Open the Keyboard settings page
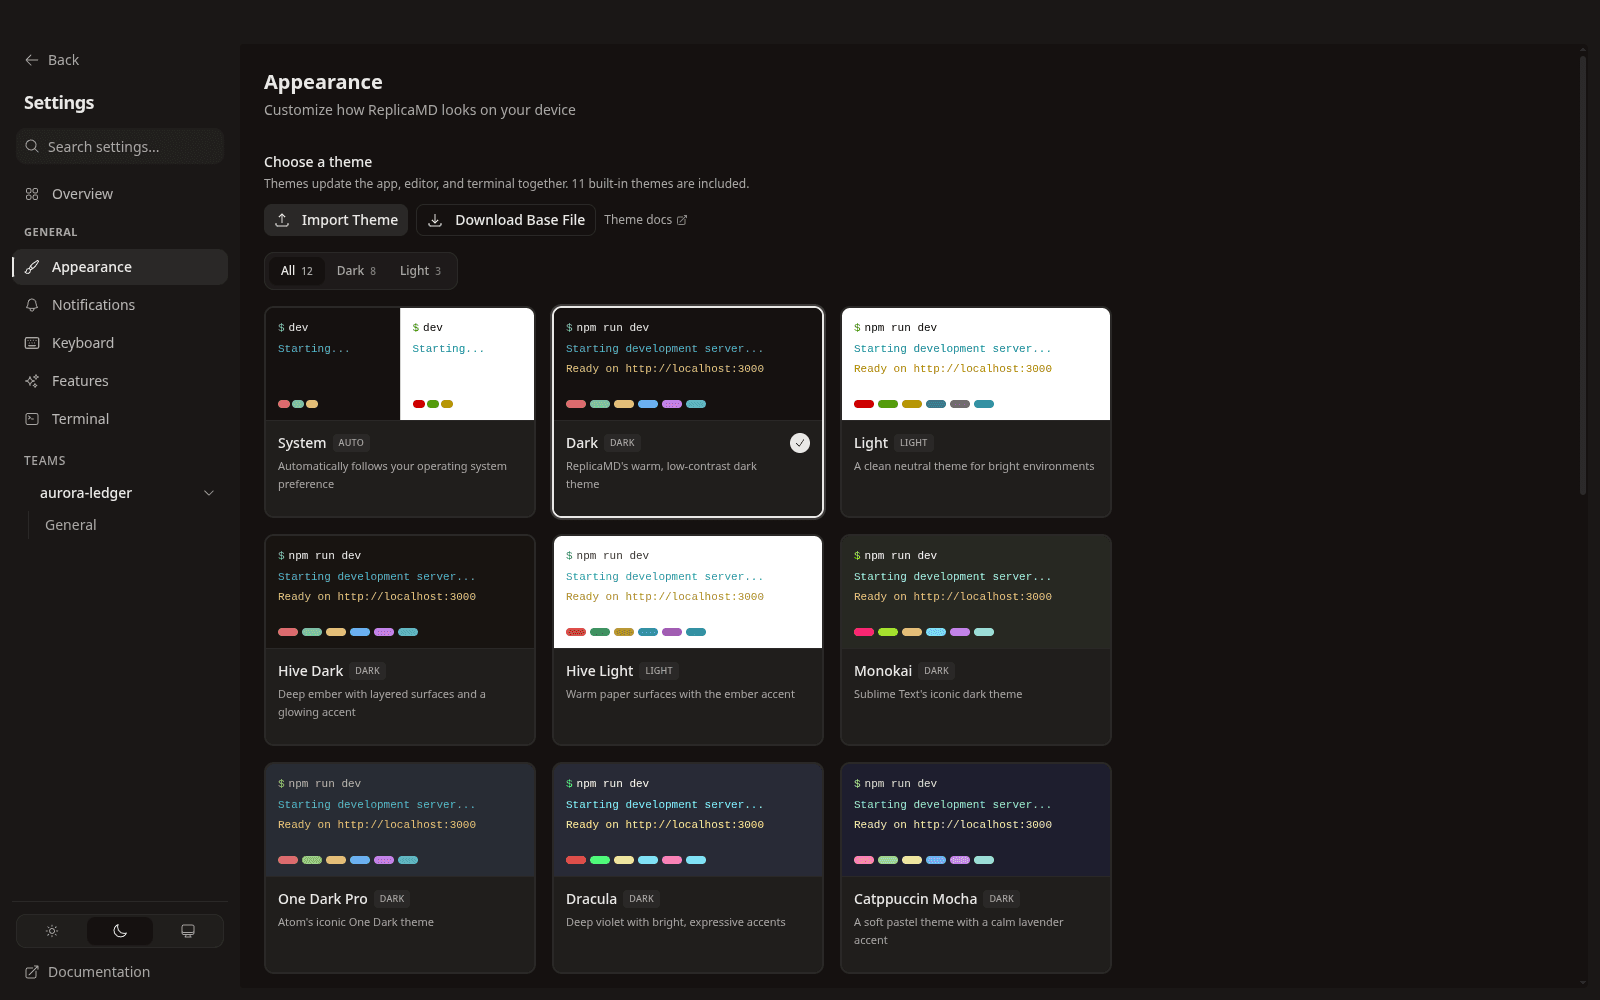This screenshot has height=1000, width=1600. click(120, 343)
